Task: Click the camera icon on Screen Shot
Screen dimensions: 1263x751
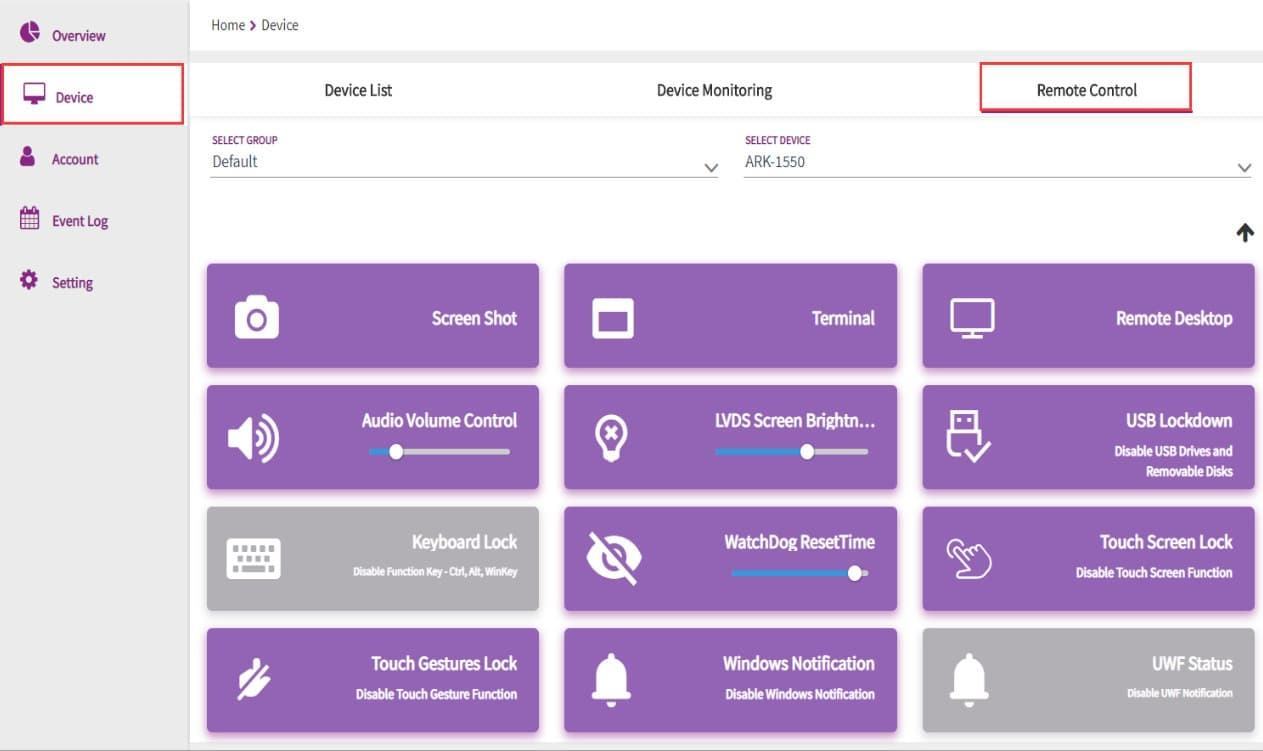Action: pyautogui.click(x=256, y=318)
